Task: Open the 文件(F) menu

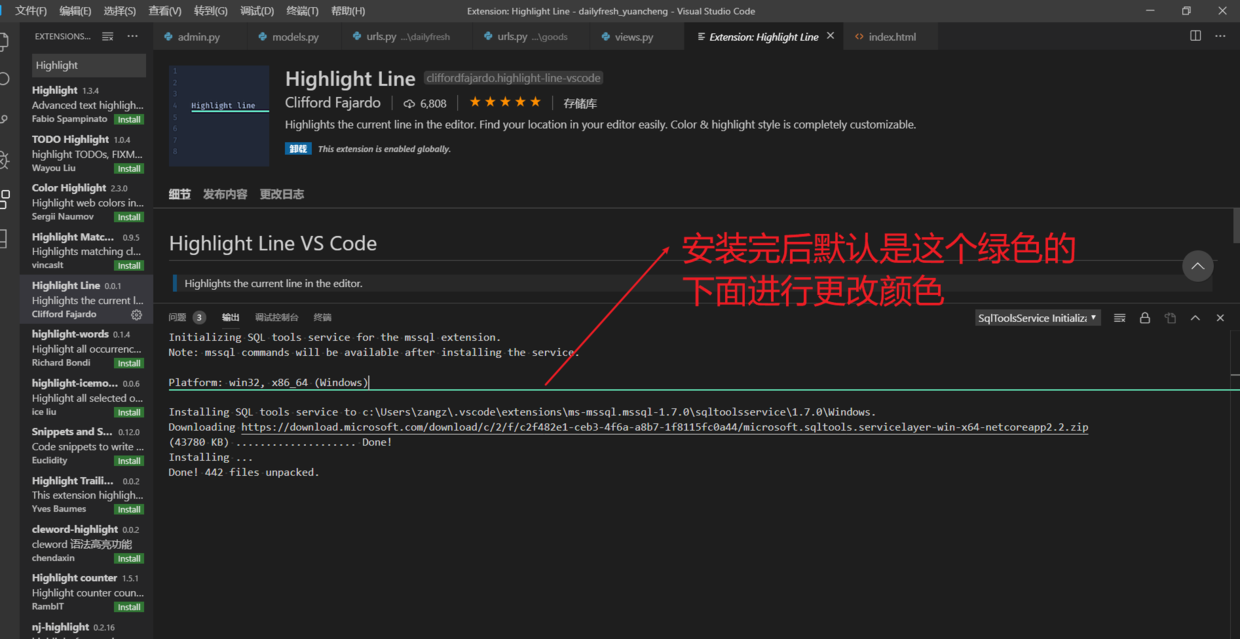Action: pyautogui.click(x=31, y=11)
